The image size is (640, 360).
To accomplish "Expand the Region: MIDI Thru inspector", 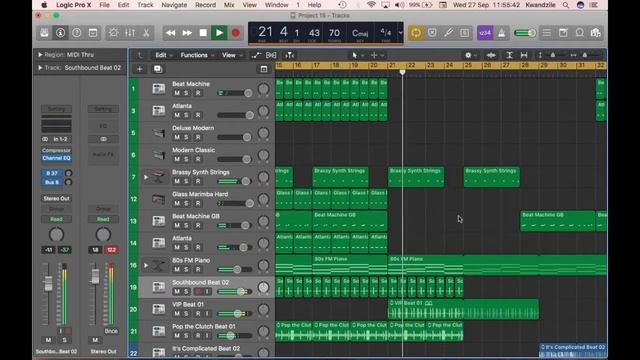I will pos(40,54).
